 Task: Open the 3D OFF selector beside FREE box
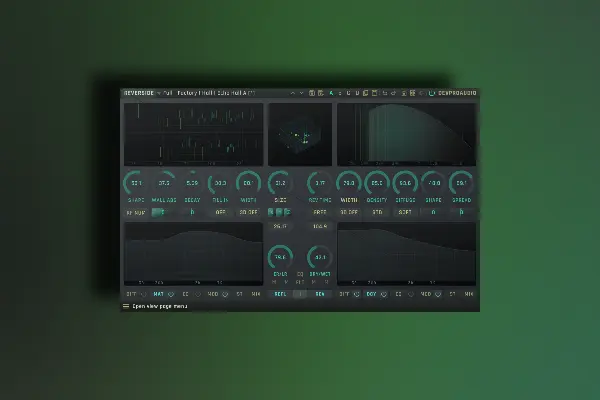(349, 212)
